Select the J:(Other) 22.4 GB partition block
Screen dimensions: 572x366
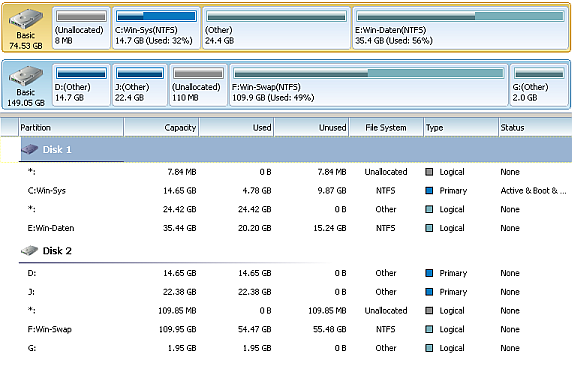139,85
